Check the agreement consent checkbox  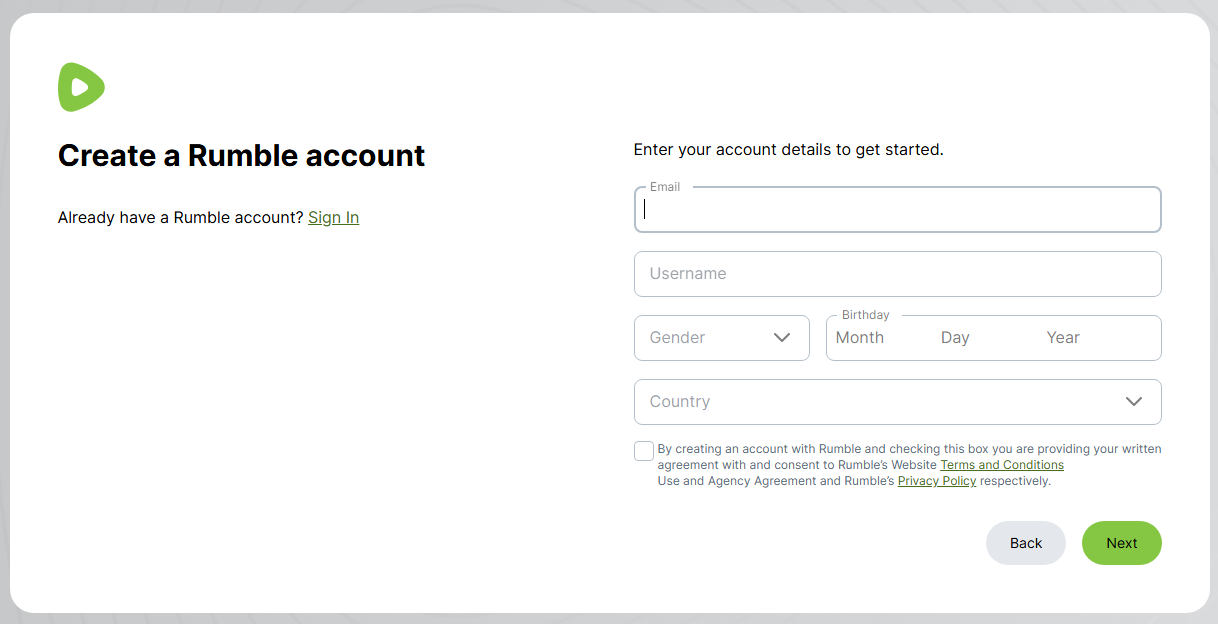point(644,451)
